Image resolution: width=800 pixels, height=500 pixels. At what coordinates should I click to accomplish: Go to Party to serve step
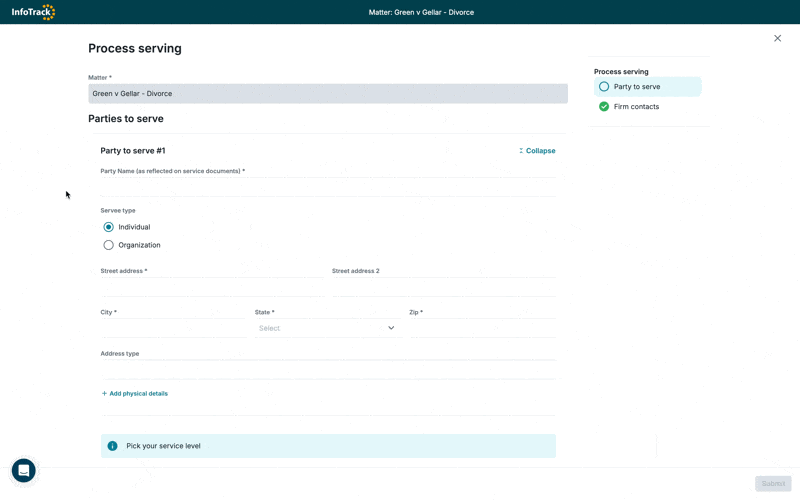click(x=637, y=87)
